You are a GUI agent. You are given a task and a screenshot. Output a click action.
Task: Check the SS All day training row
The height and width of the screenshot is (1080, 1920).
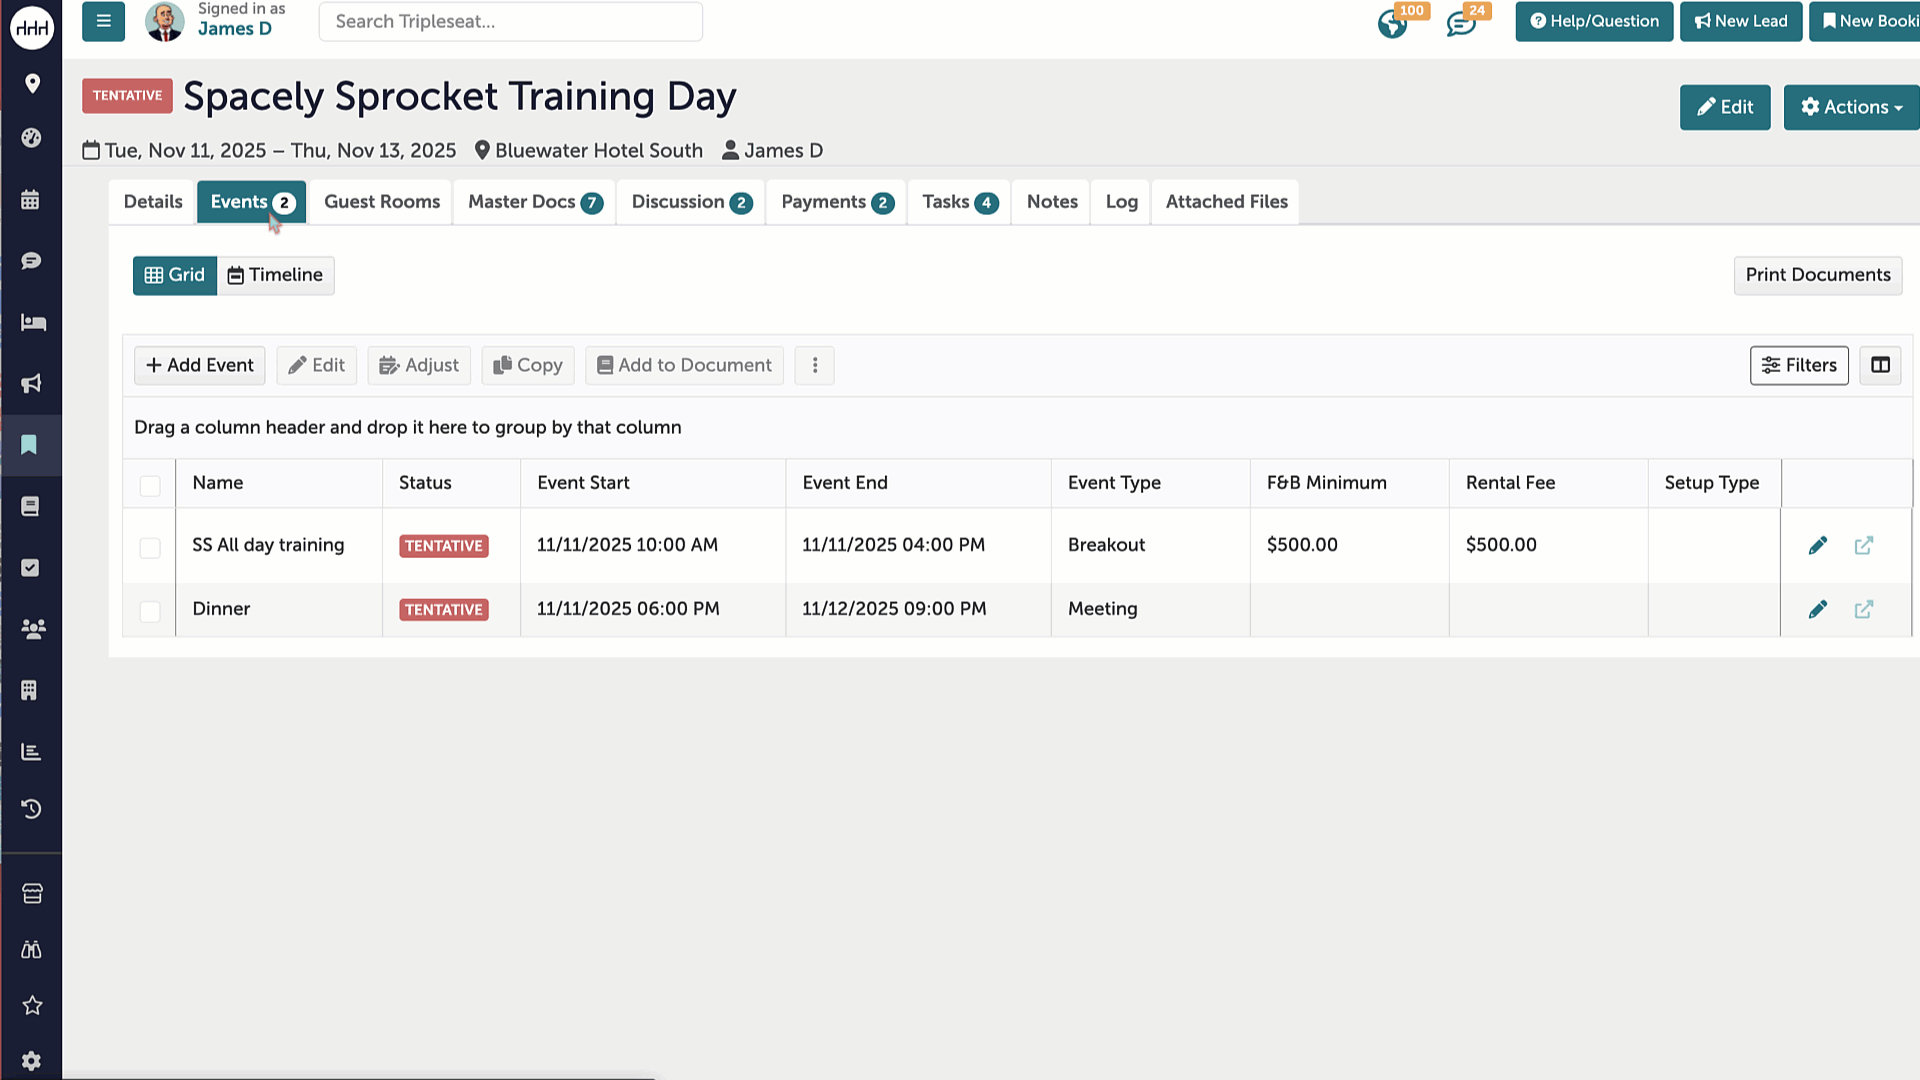point(150,547)
